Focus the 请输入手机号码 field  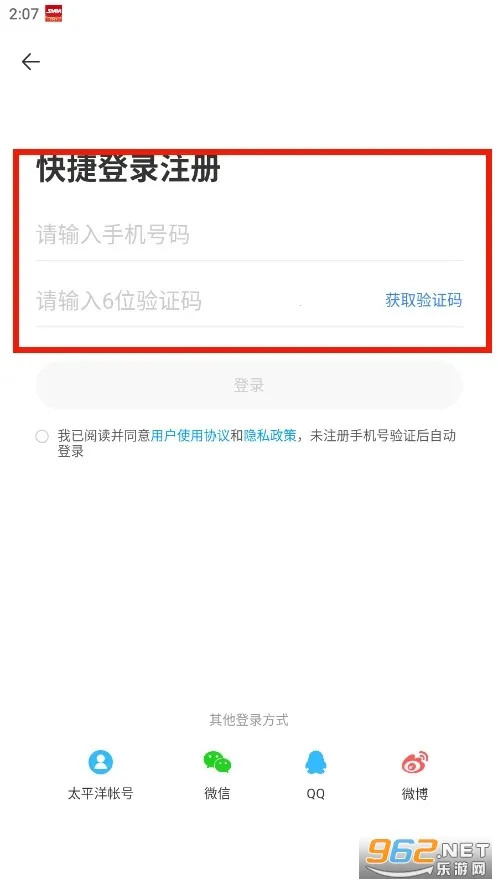click(250, 235)
